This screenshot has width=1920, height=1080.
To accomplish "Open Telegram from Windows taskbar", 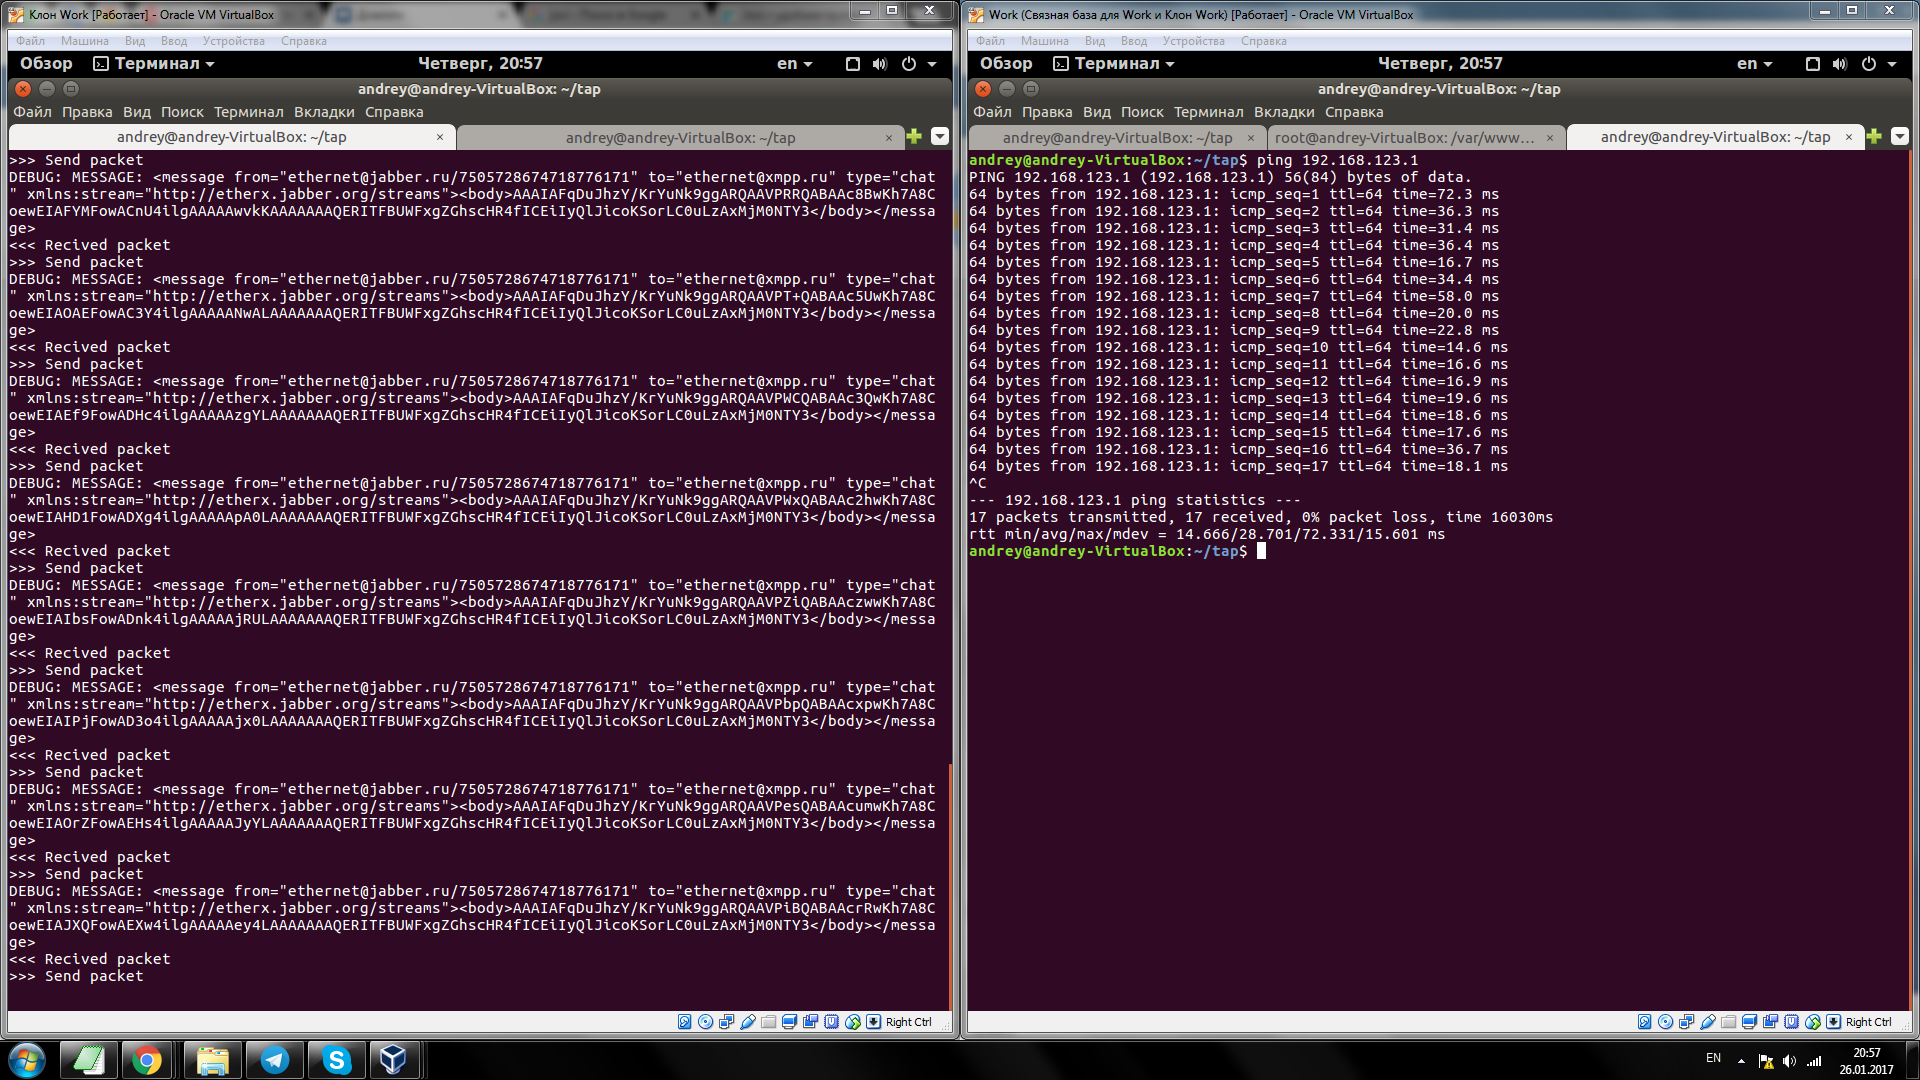I will (275, 1060).
